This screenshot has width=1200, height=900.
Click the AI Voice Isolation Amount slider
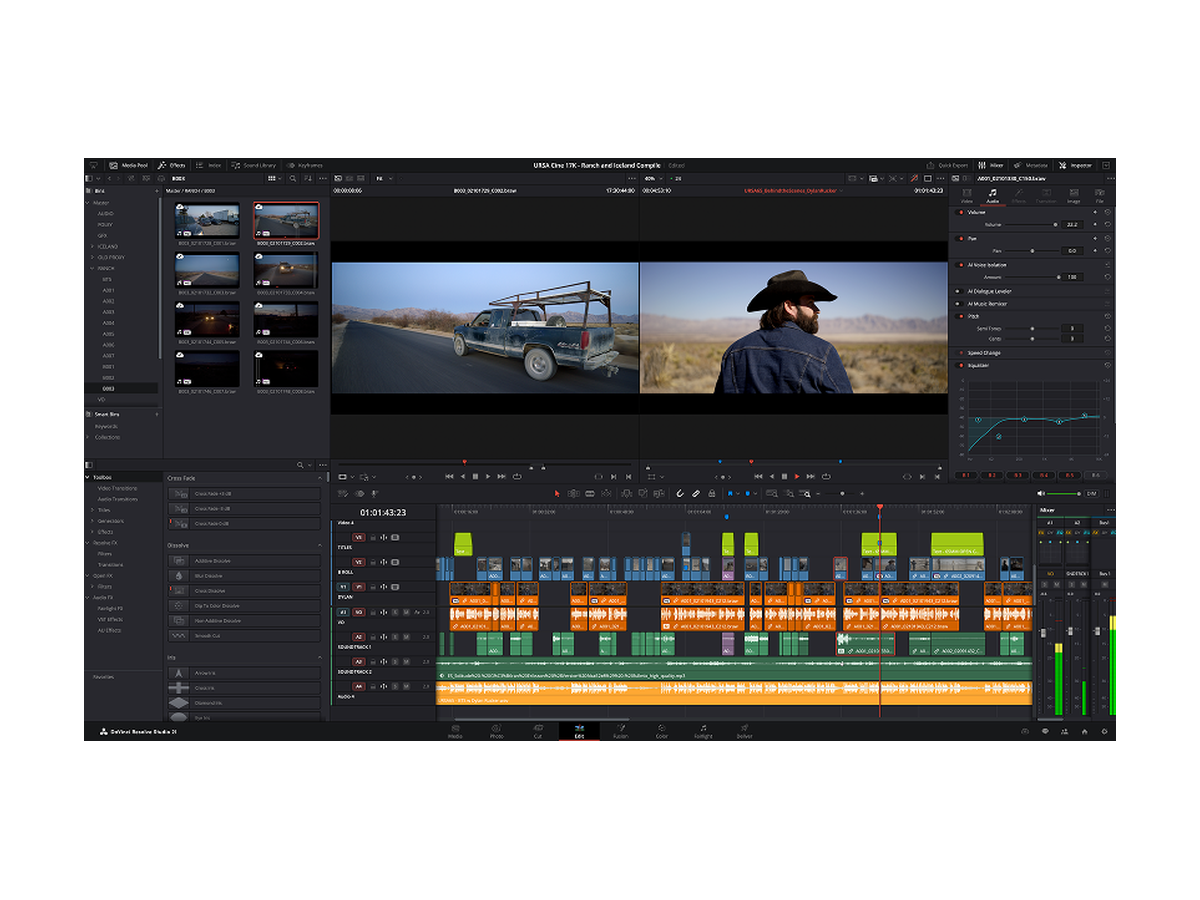1032,277
